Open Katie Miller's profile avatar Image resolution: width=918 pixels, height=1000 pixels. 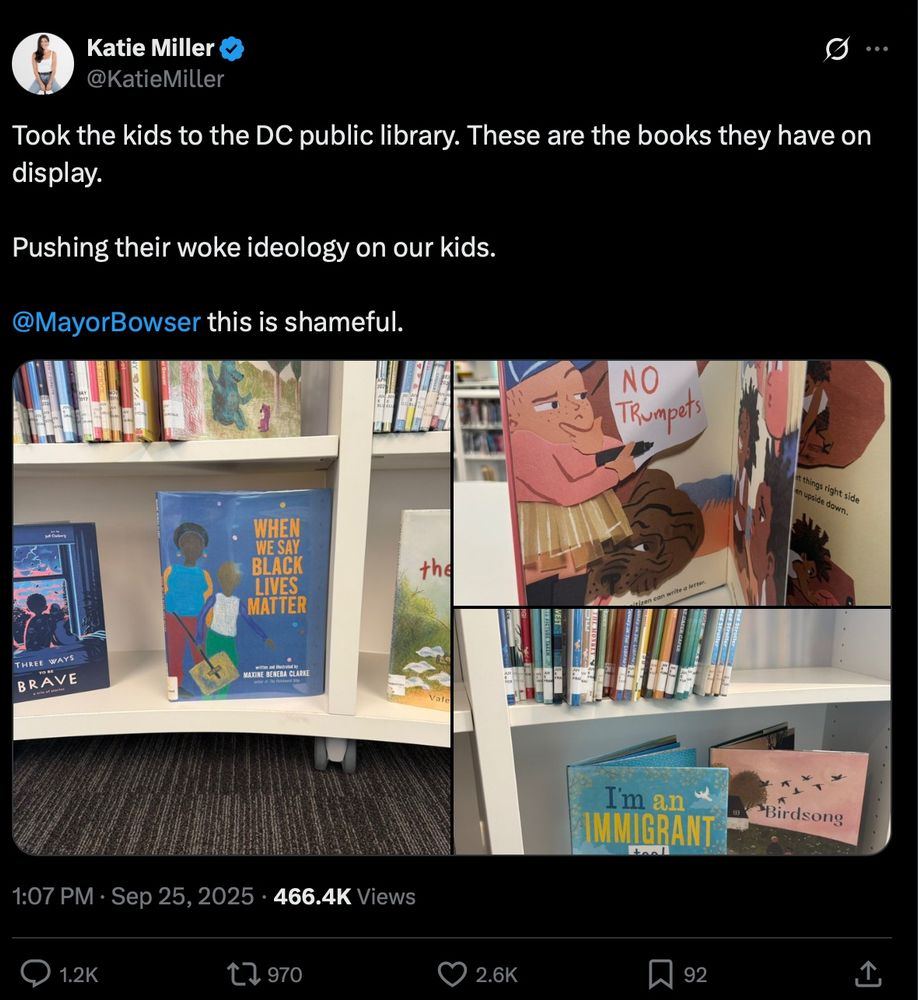click(x=43, y=64)
